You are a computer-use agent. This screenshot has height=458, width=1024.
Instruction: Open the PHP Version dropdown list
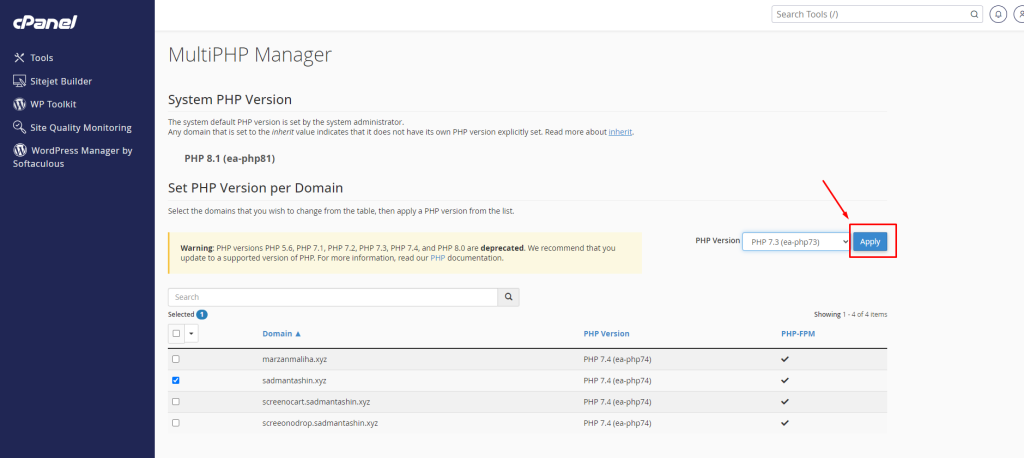795,241
